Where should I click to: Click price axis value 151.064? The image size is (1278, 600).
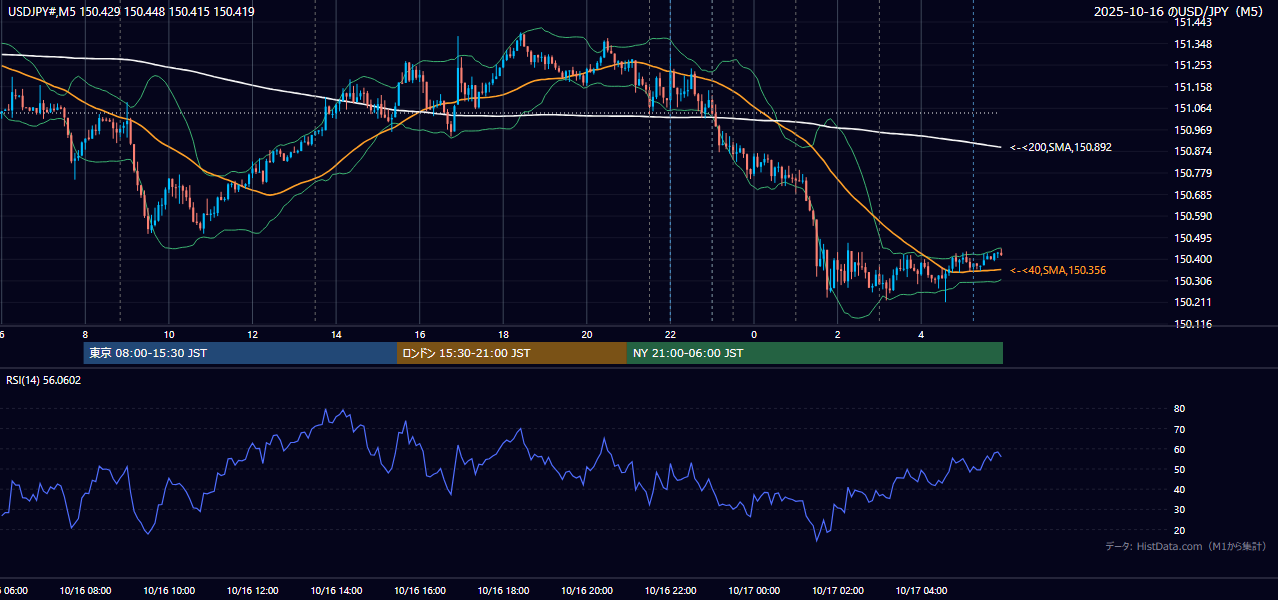tap(1194, 109)
